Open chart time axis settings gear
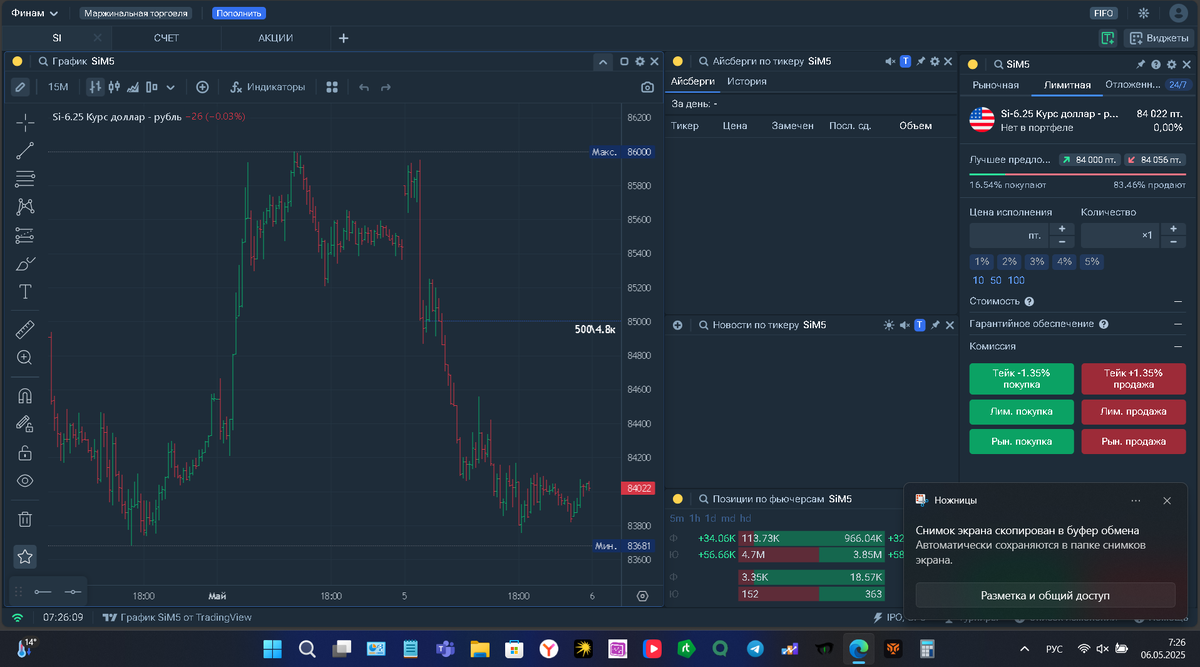The height and width of the screenshot is (667, 1200). pyautogui.click(x=643, y=596)
